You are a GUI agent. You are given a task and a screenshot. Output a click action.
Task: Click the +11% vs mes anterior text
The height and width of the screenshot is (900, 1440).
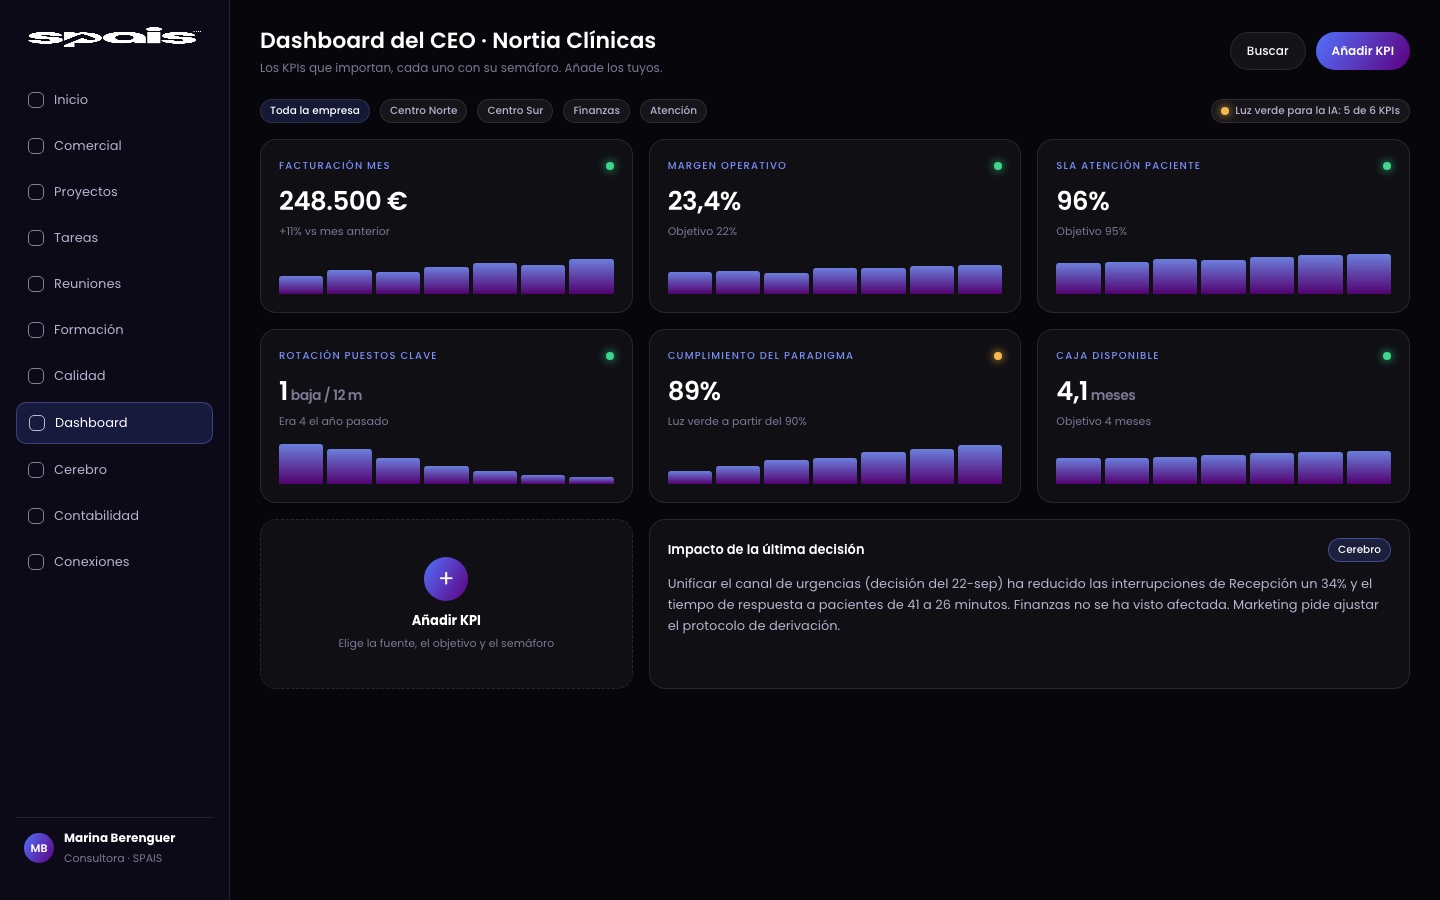click(335, 232)
